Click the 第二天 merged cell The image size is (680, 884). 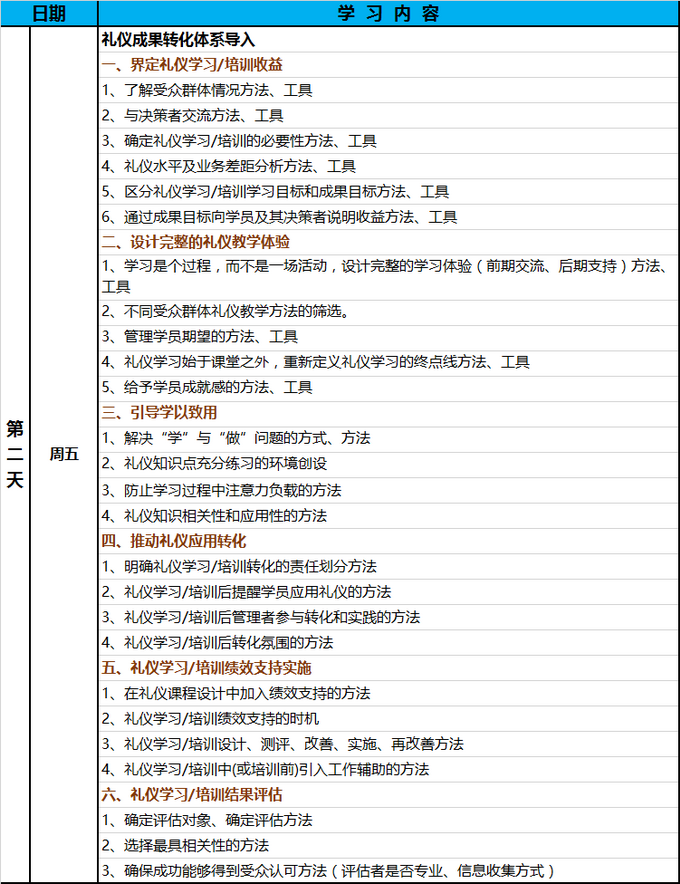(15, 453)
